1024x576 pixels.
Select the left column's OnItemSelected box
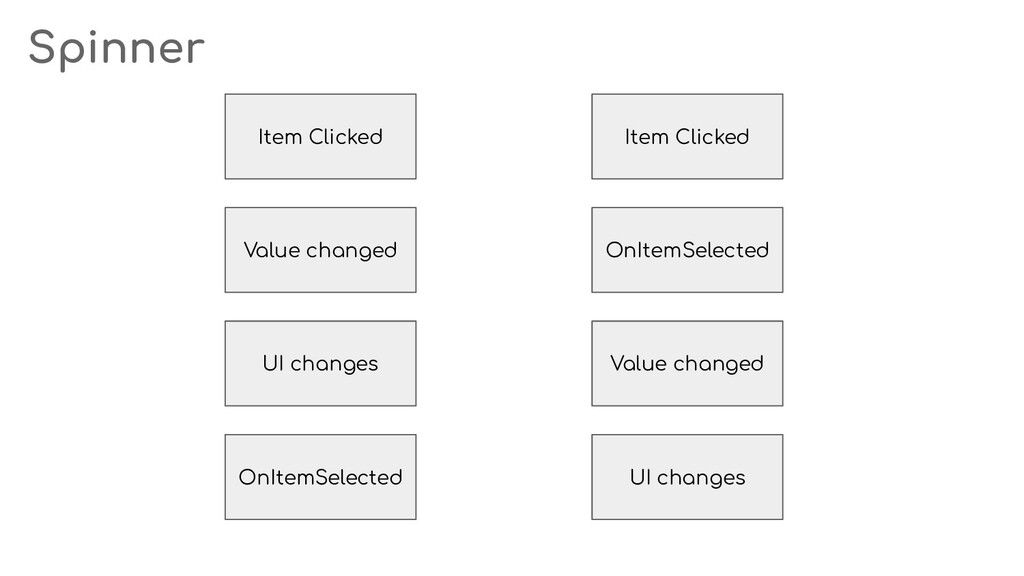coord(320,477)
